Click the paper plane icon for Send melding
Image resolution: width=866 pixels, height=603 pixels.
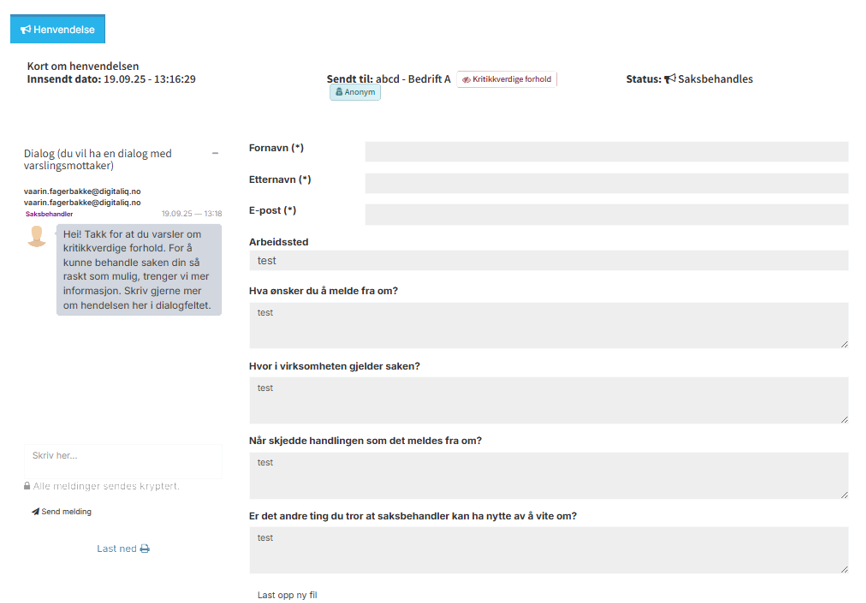[x=35, y=512]
